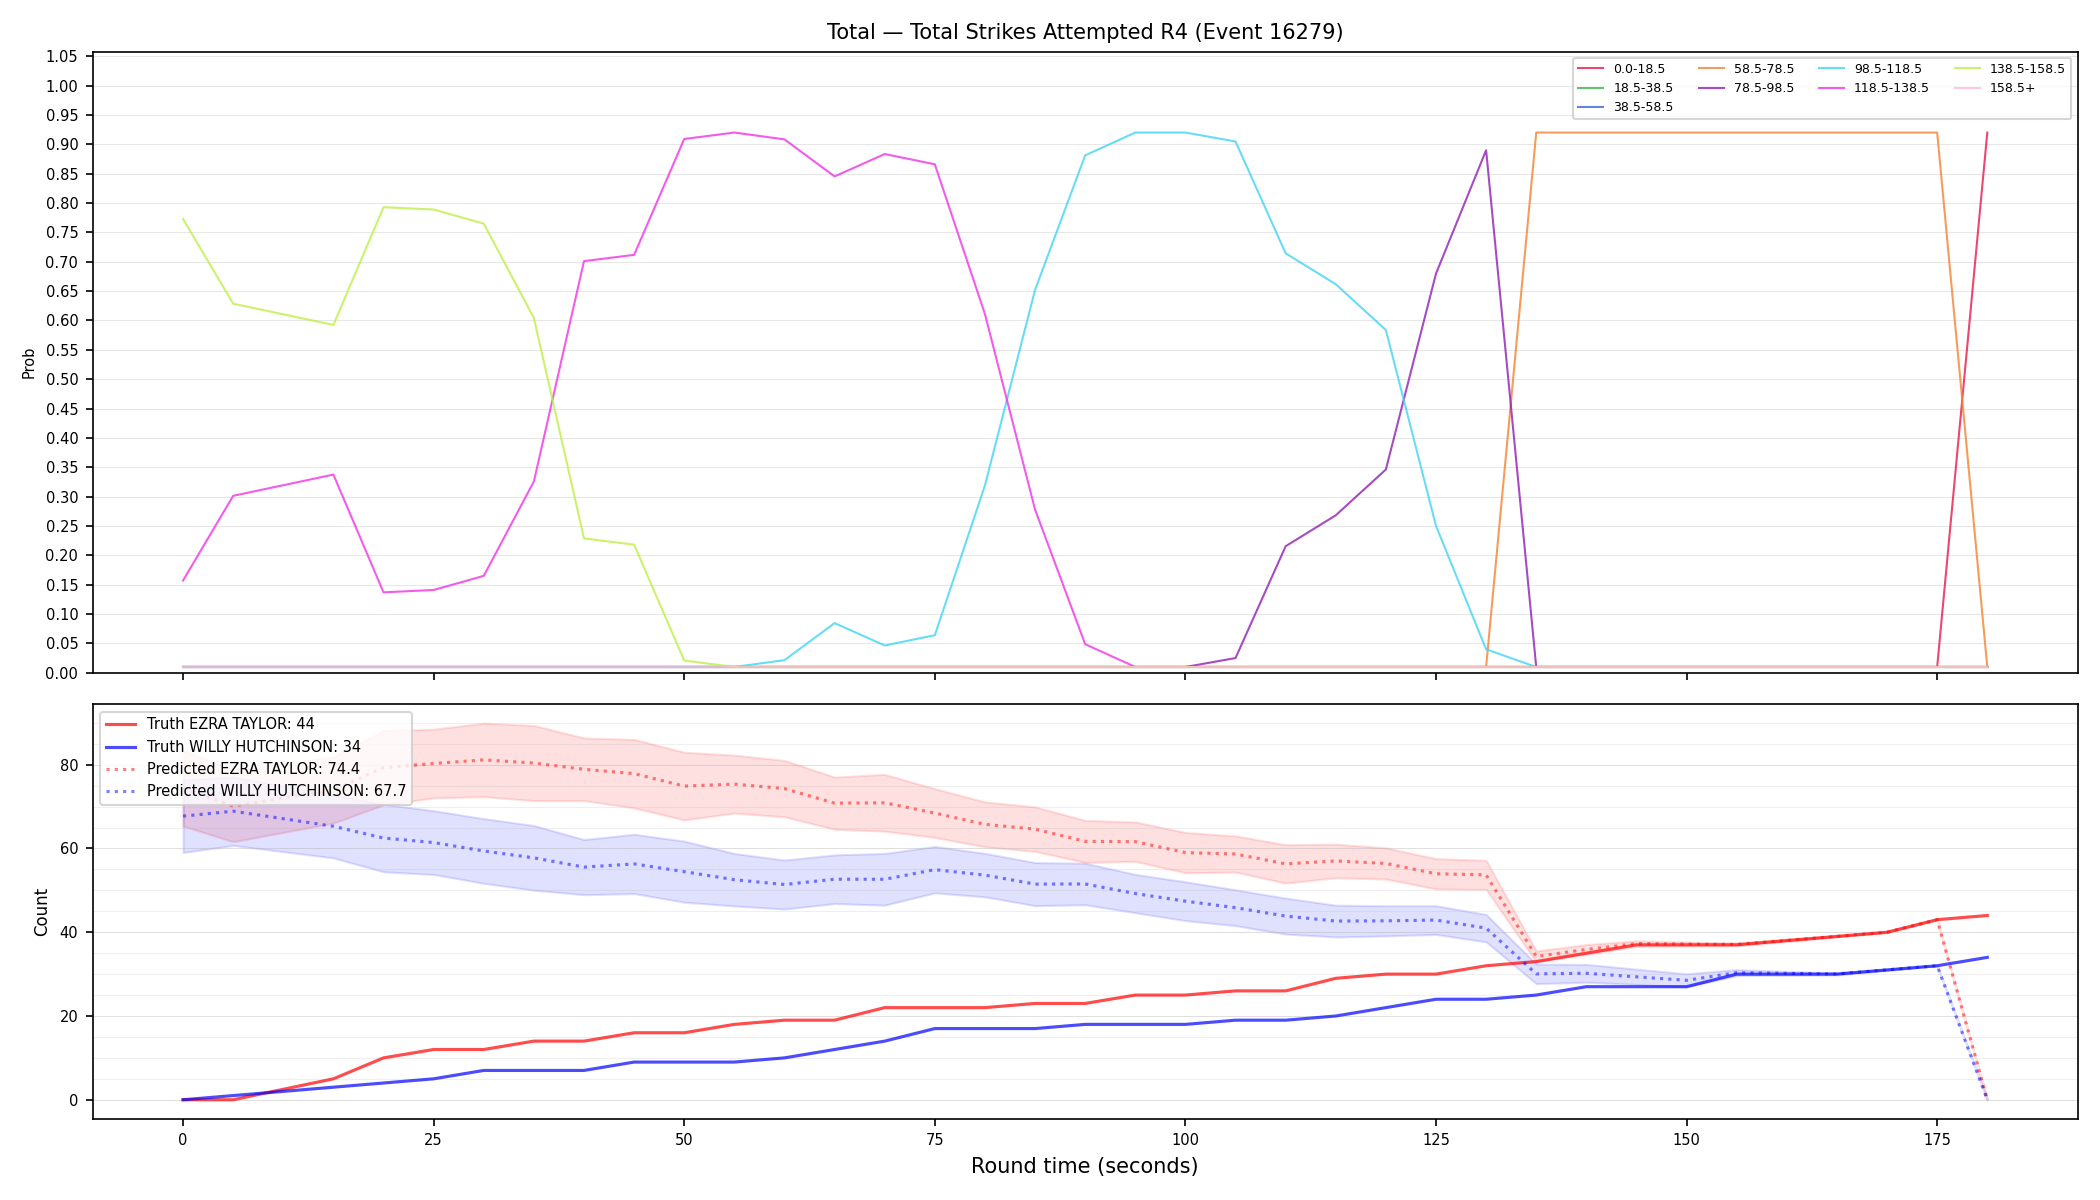Select the 158.5+ legend label
Screen dimensions: 2100x1200
coord(2011,88)
